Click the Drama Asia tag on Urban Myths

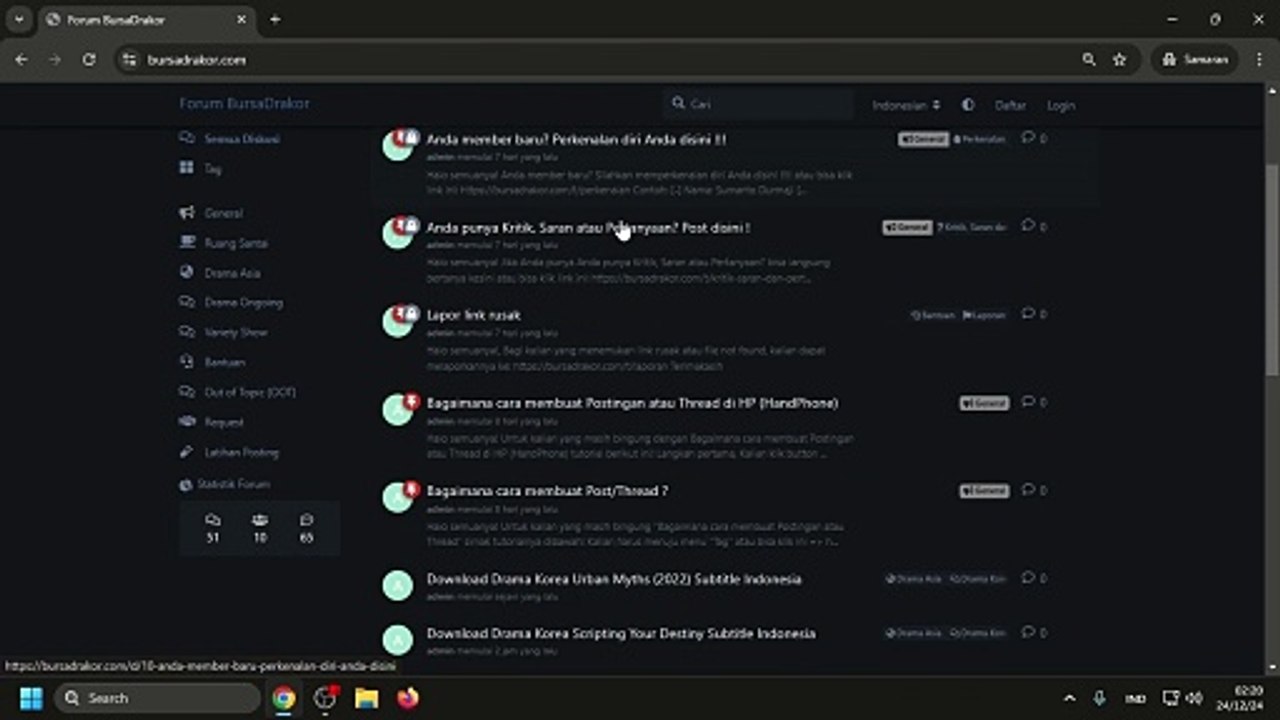[914, 579]
